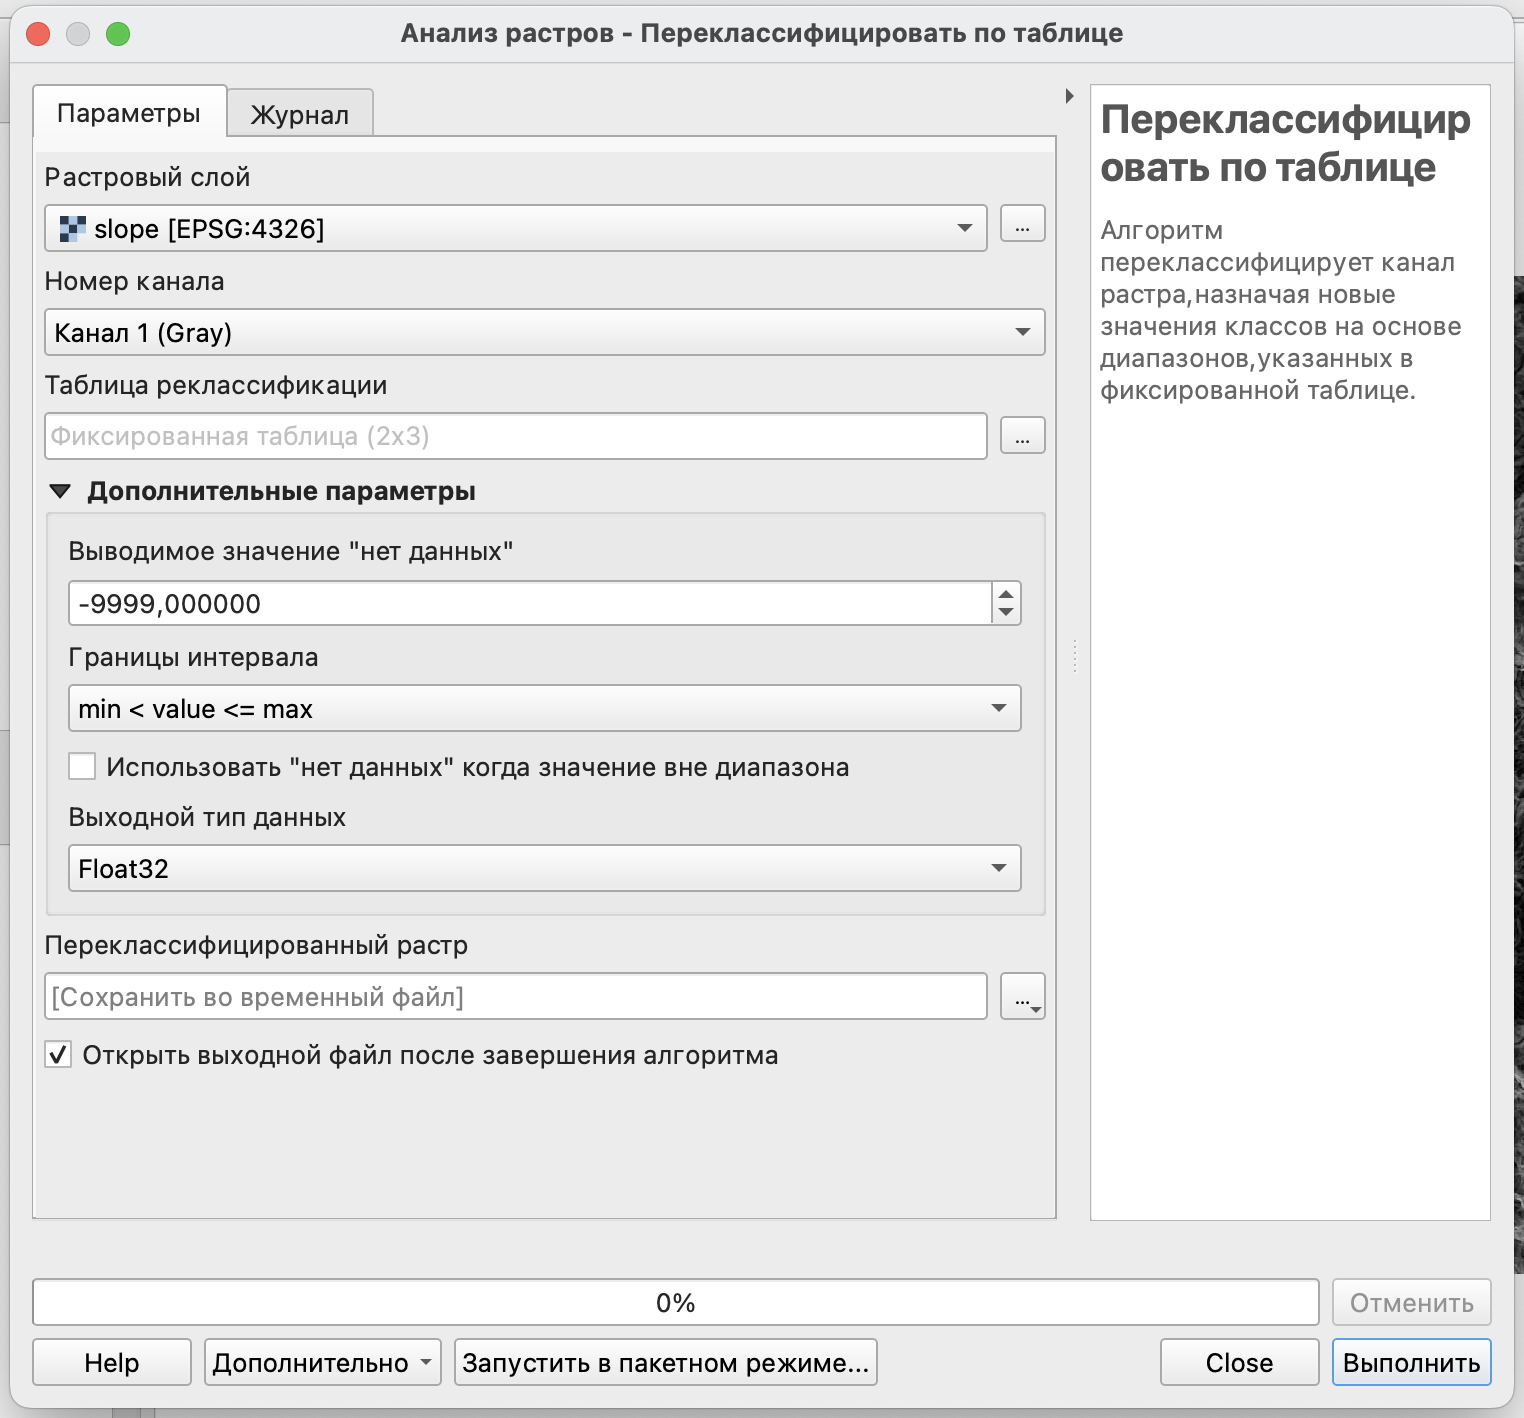Click the red close window button
The height and width of the screenshot is (1418, 1524).
tap(38, 34)
